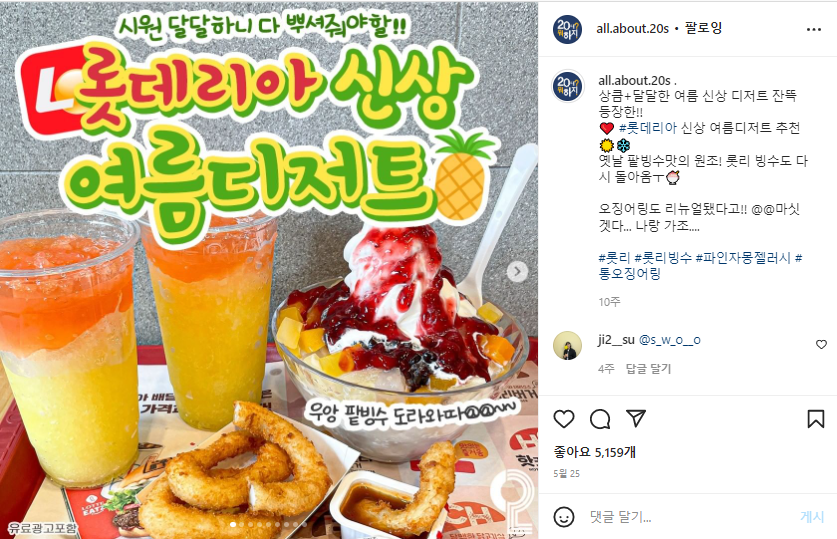
Task: Open all.about.20s username in the header
Action: 633,29
